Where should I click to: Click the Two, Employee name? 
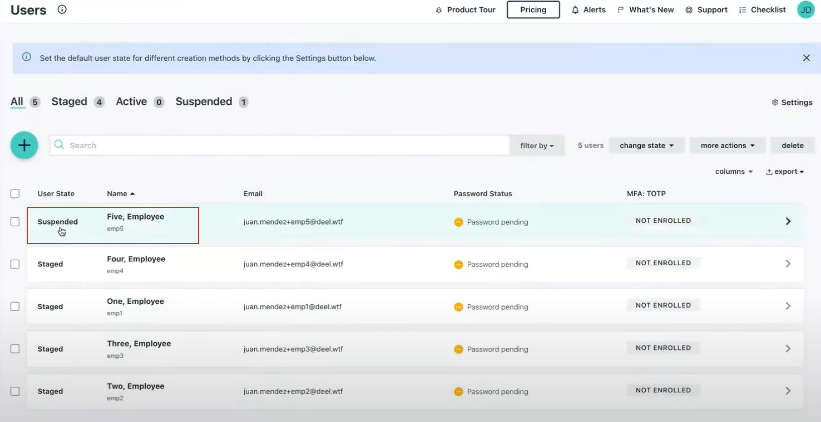tap(136, 386)
